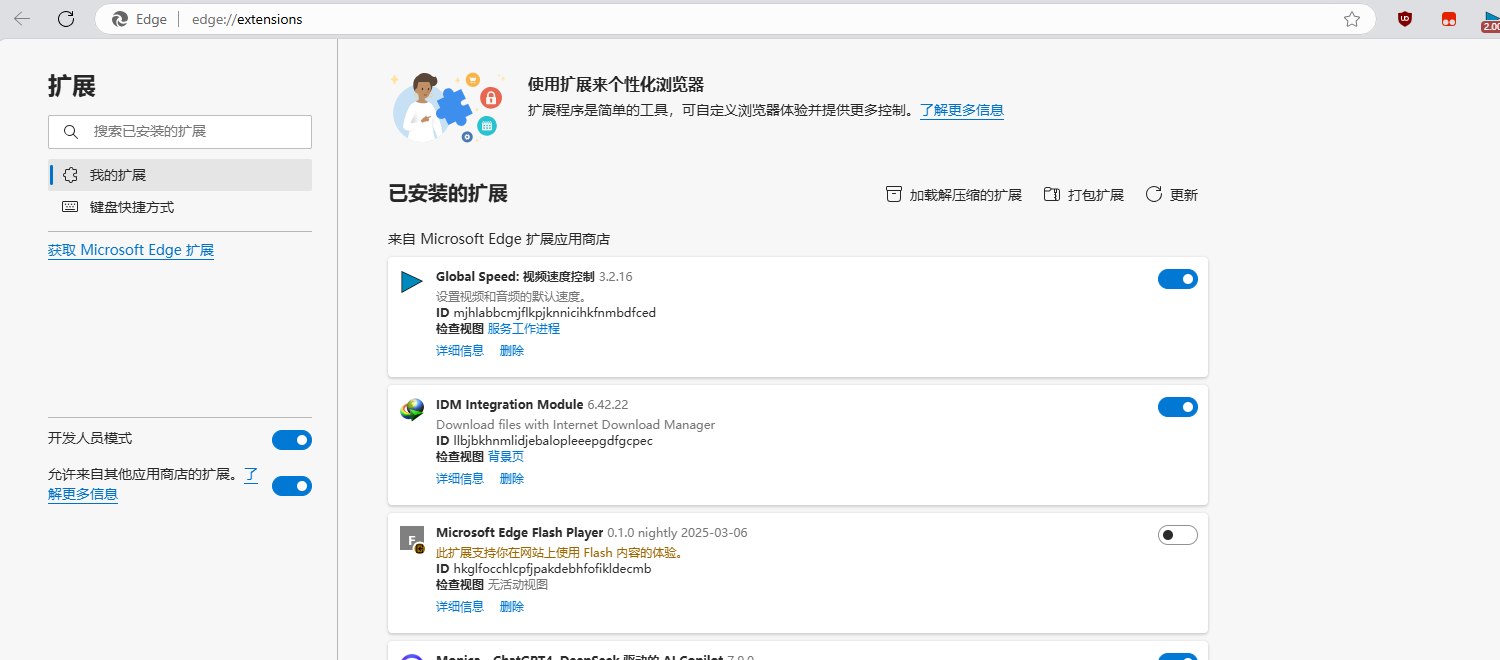Open the 获取 Microsoft Edge 扩展 link
Image resolution: width=1500 pixels, height=660 pixels.
pyautogui.click(x=131, y=250)
